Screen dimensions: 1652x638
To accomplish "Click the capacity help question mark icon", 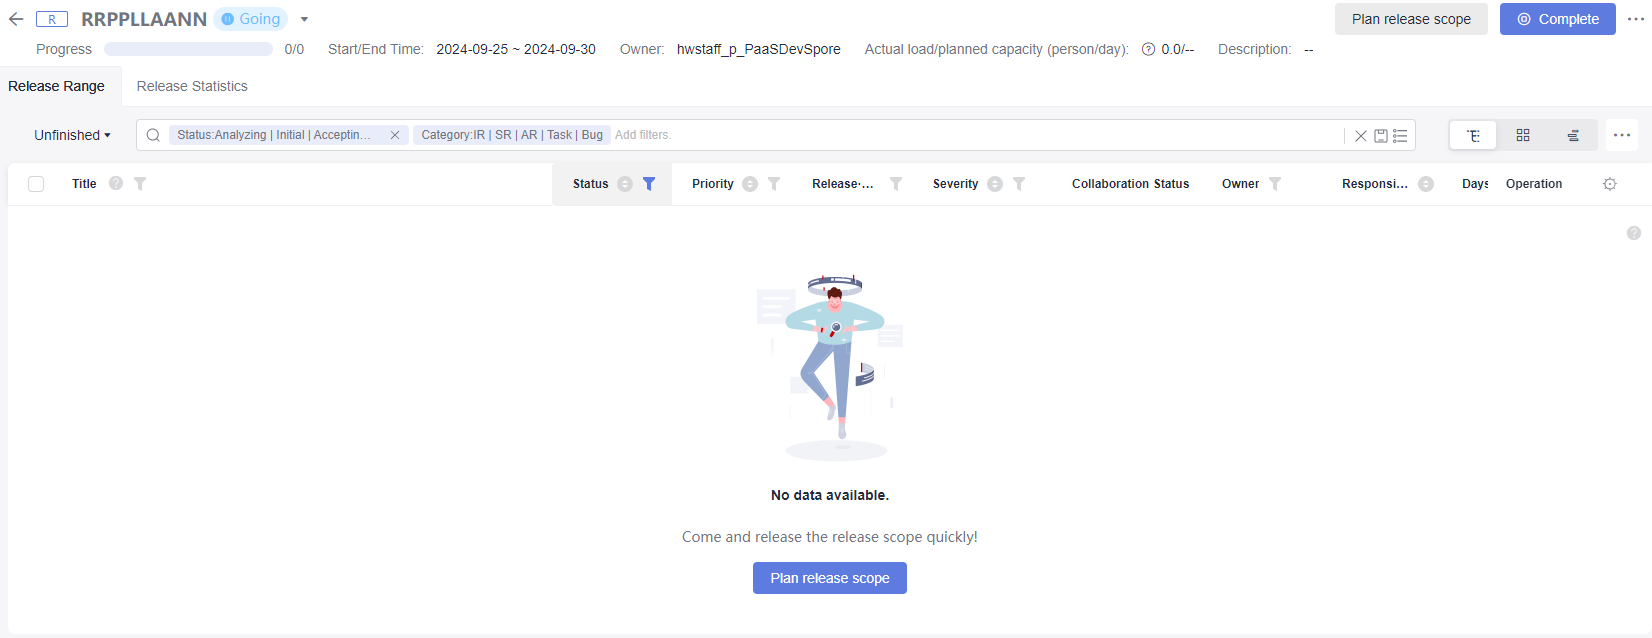I will click(1148, 49).
